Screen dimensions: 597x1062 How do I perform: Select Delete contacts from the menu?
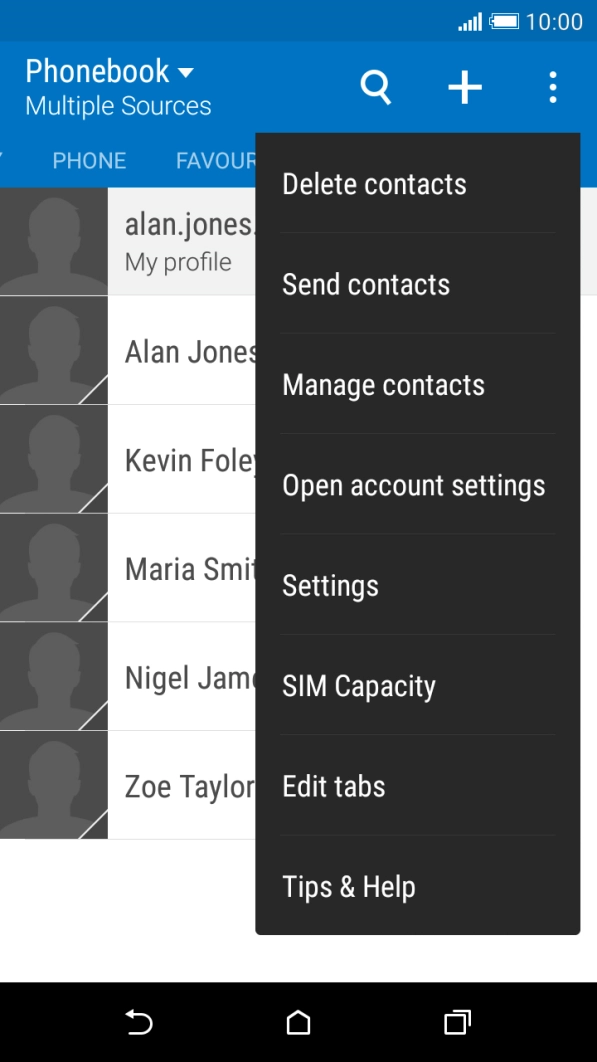tap(374, 184)
